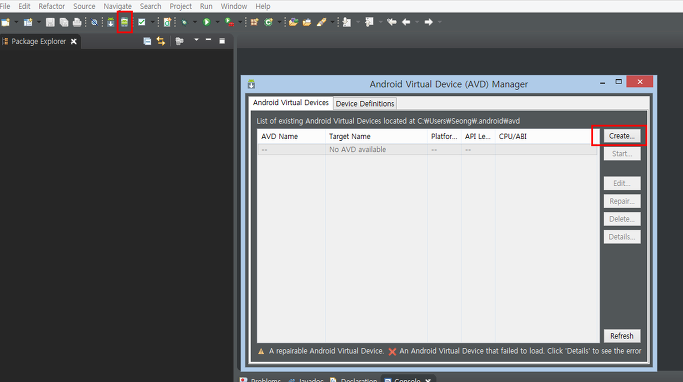Click the Open Task folder icon
Screen dimensions: 683x382
coord(307,22)
